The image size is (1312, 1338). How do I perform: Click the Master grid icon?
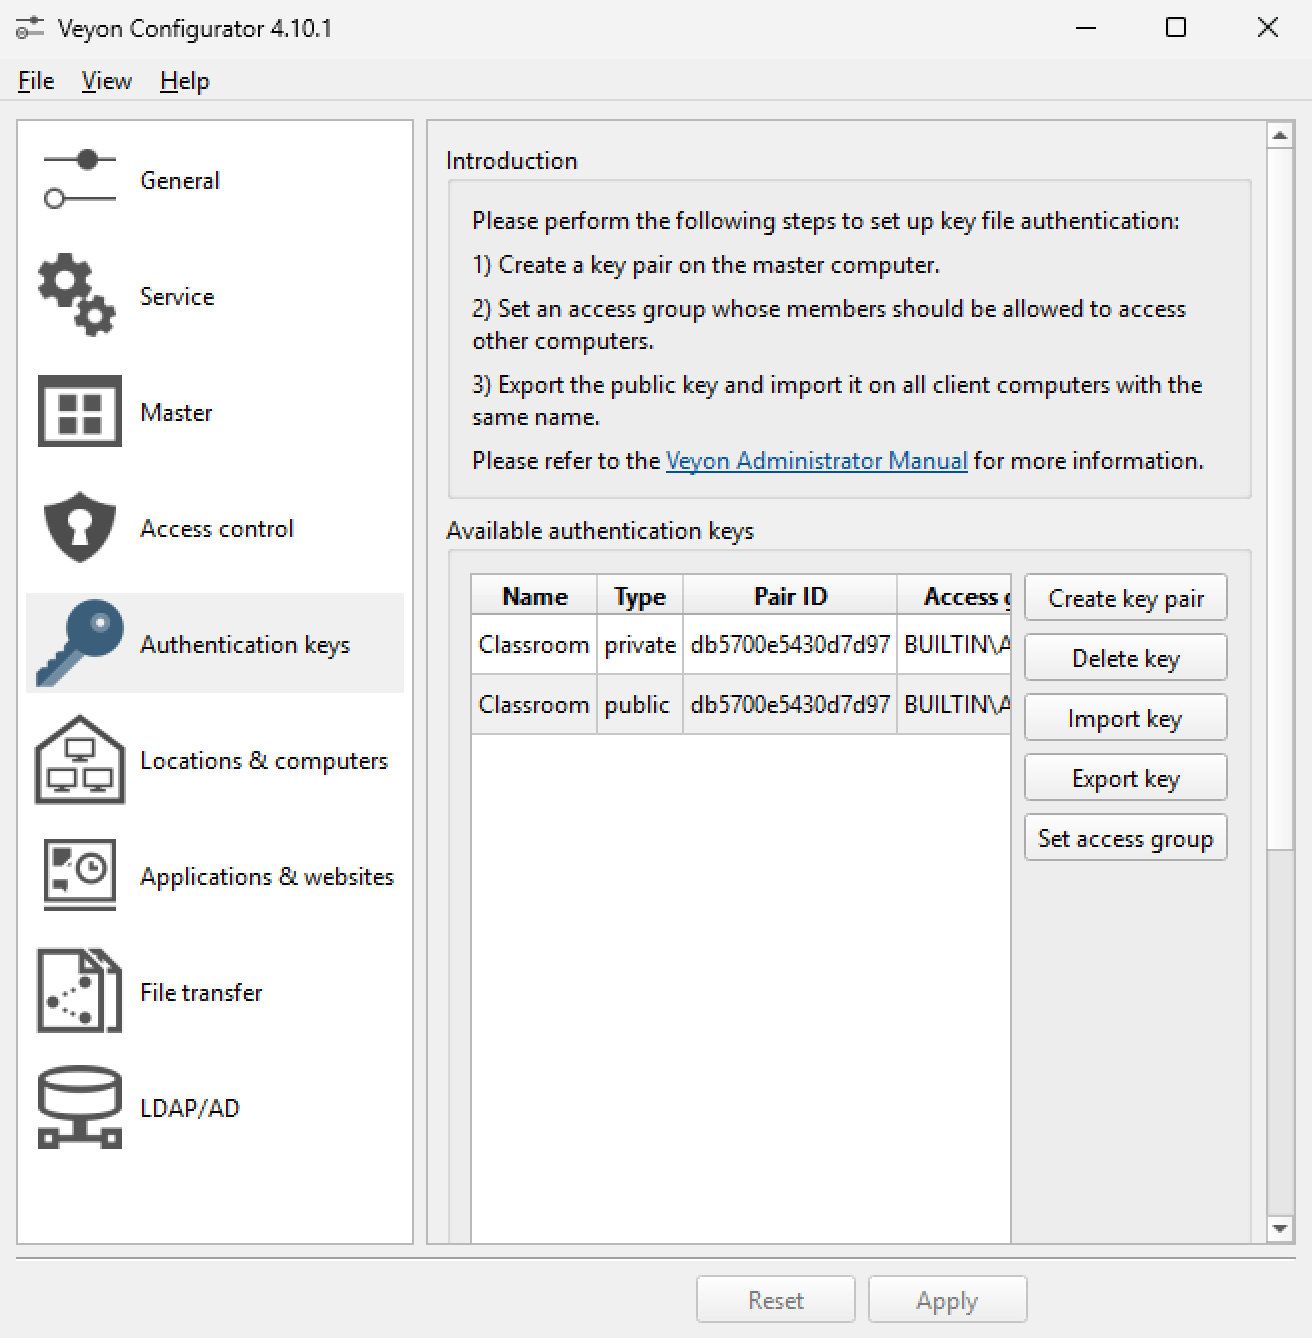(x=80, y=411)
